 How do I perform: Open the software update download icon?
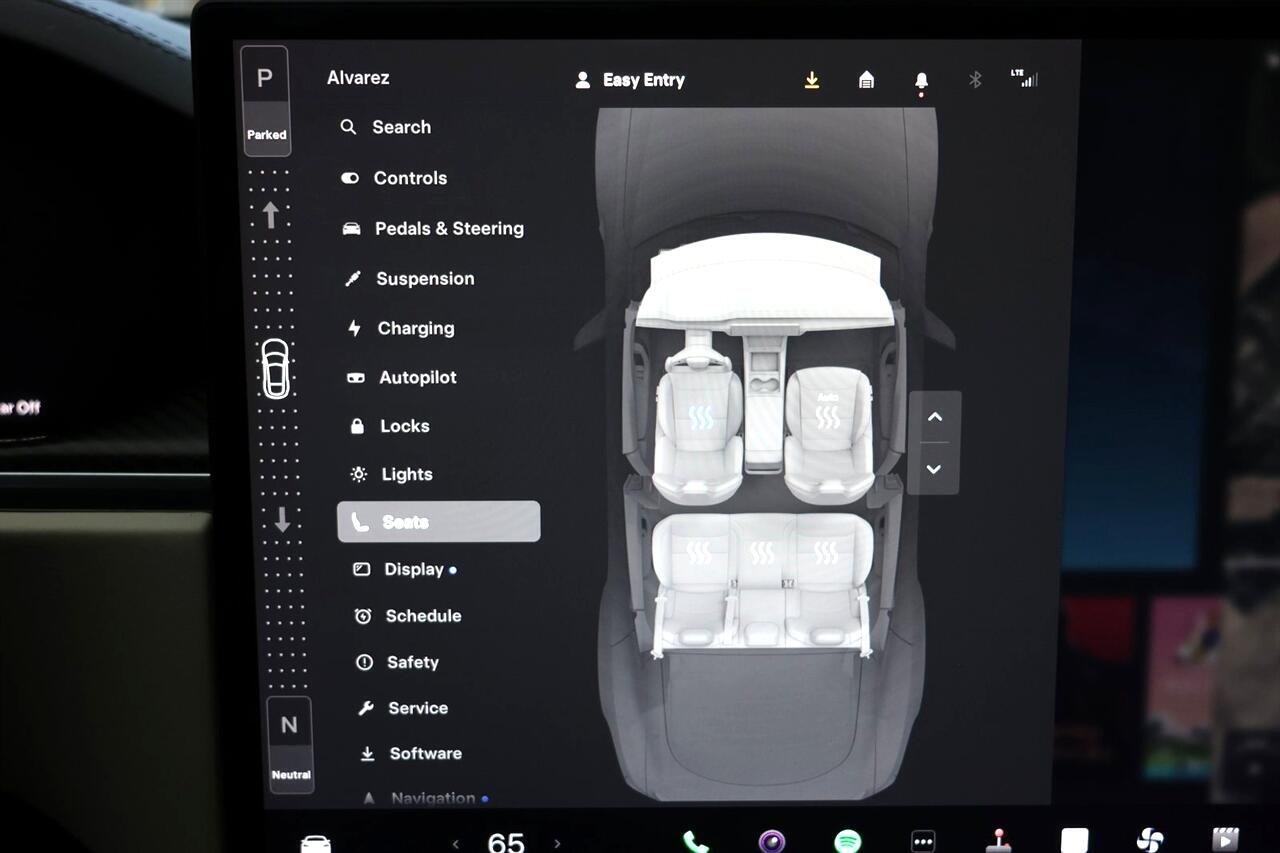click(x=812, y=80)
